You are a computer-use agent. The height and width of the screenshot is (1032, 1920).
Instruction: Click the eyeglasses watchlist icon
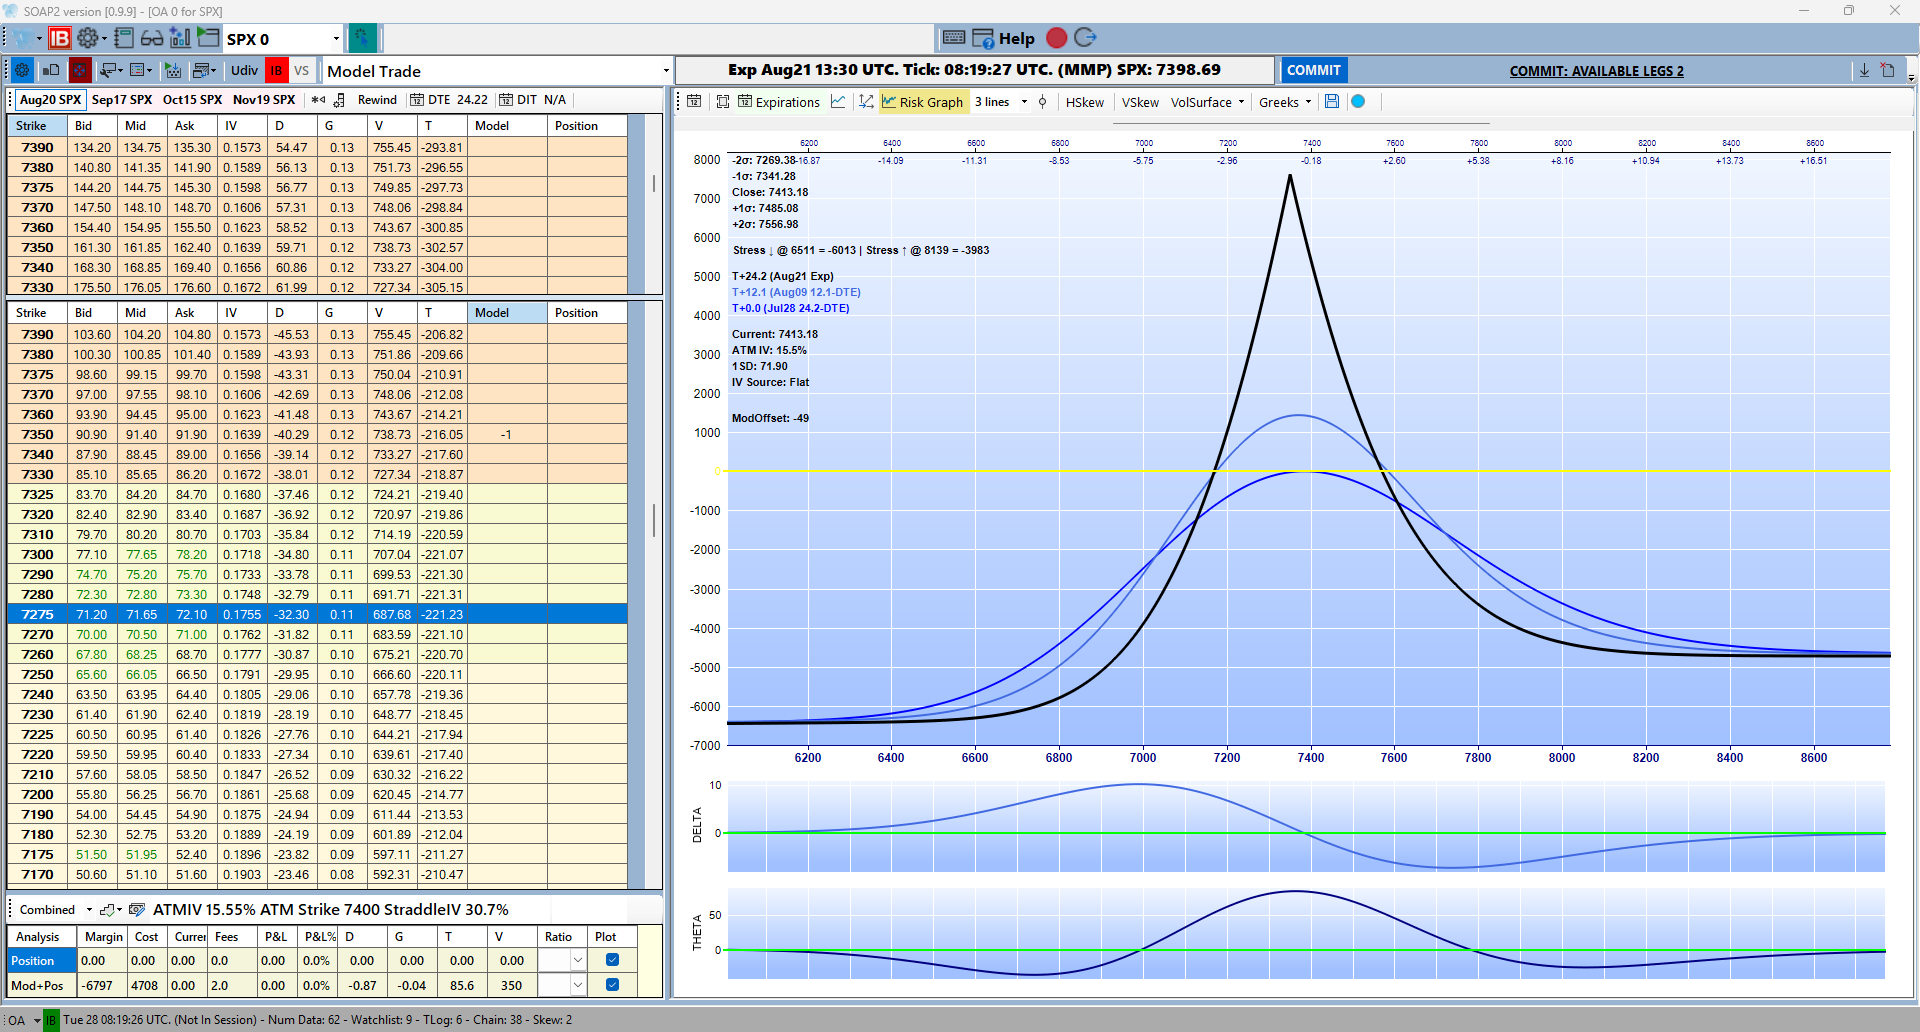(152, 38)
